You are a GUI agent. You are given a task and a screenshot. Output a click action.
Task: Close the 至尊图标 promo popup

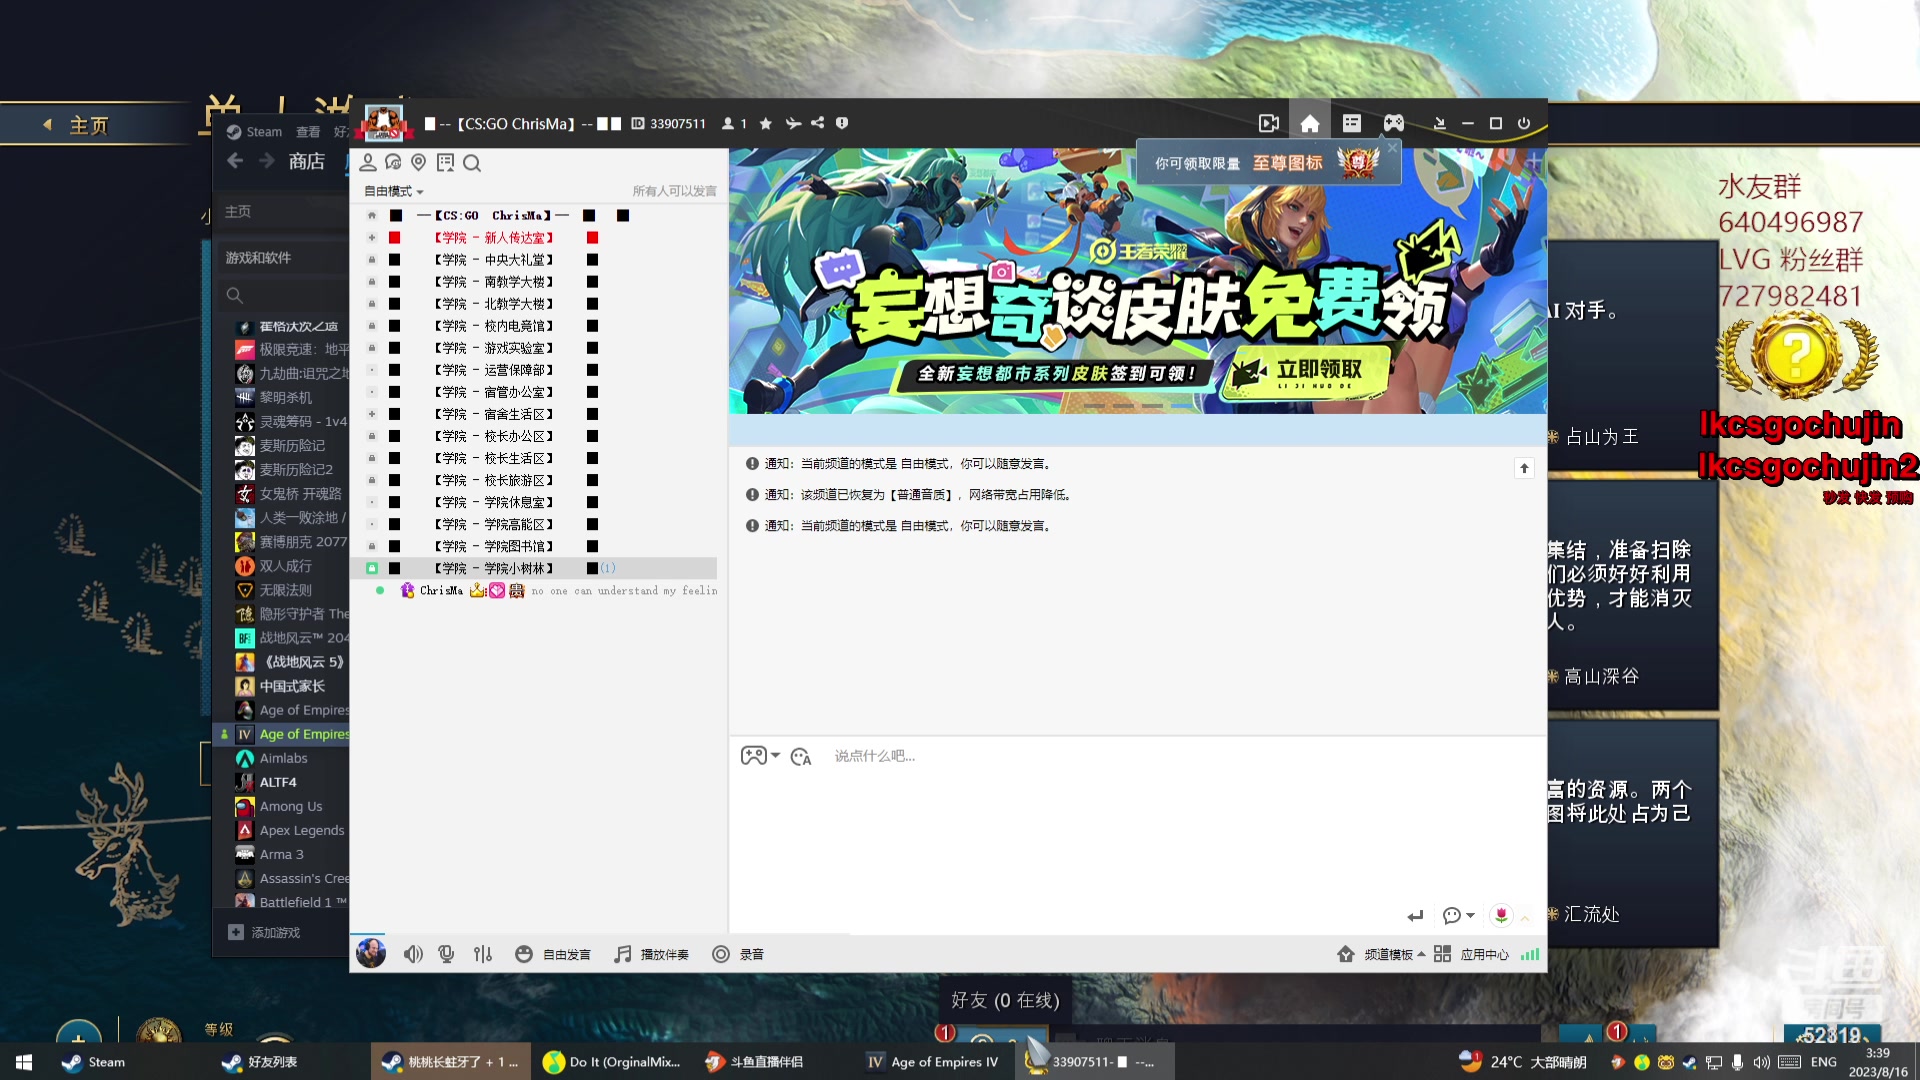[1392, 147]
